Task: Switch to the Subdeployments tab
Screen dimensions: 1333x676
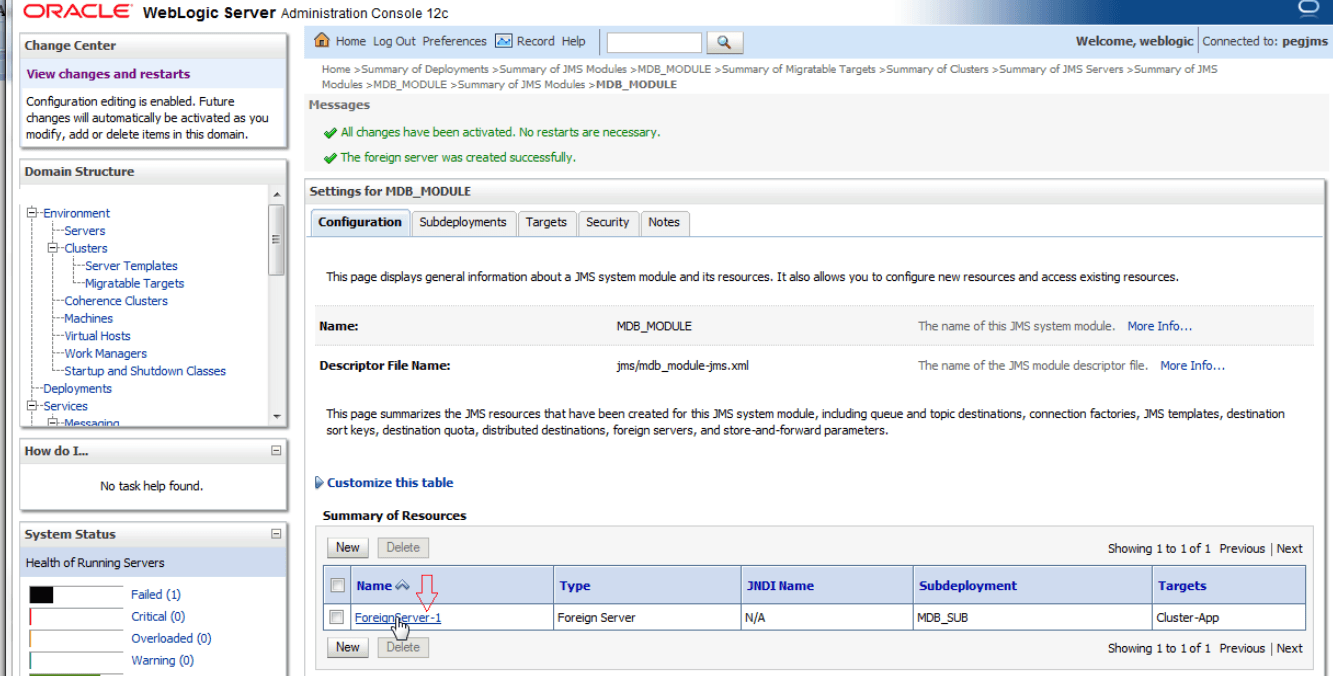Action: pyautogui.click(x=463, y=223)
